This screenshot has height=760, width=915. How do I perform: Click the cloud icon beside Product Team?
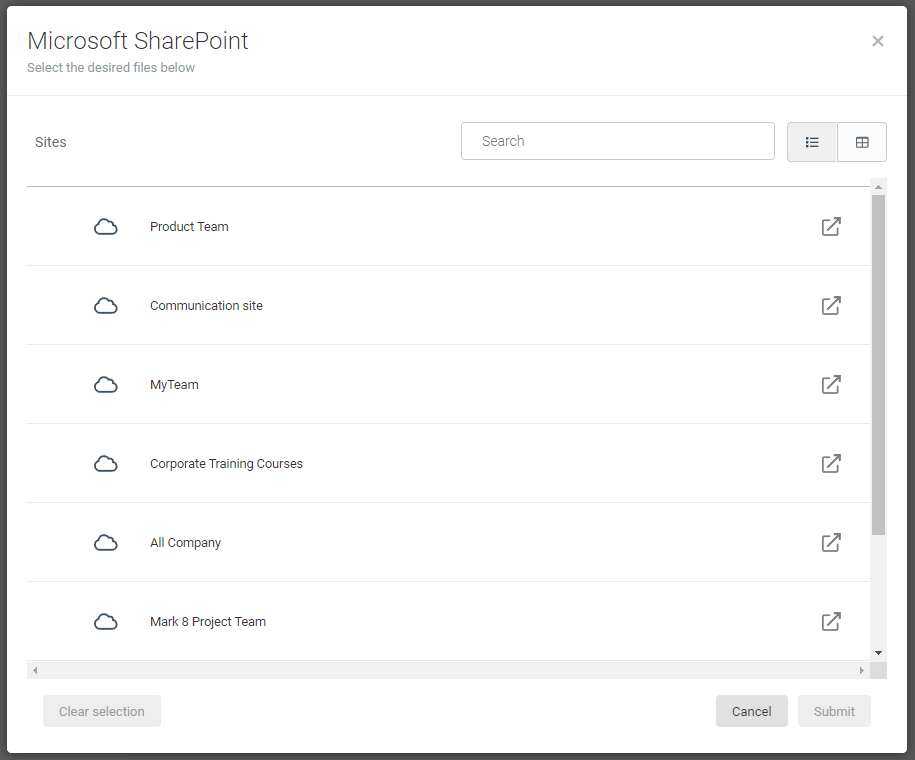coord(106,227)
